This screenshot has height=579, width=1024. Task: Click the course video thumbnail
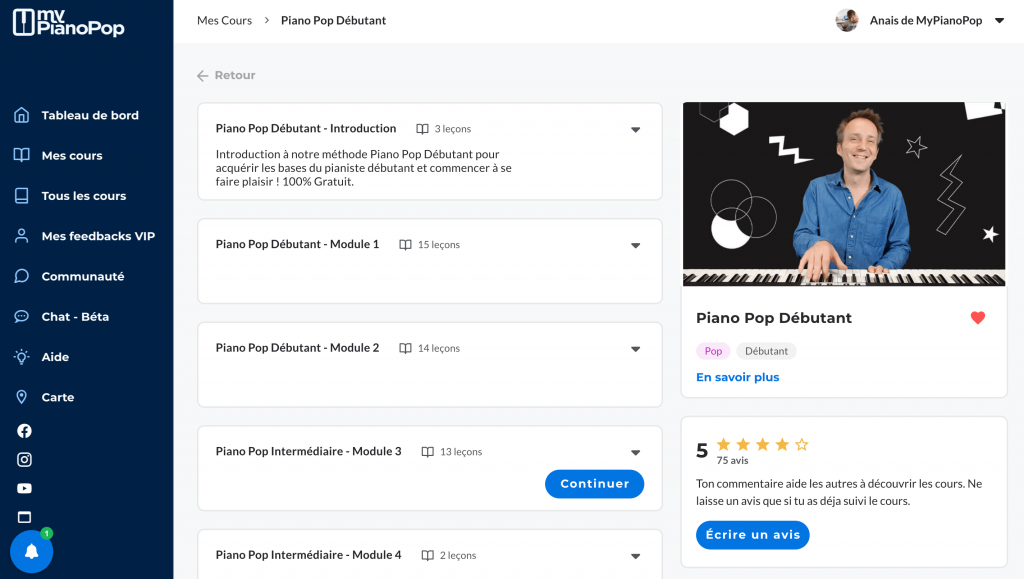coord(843,194)
